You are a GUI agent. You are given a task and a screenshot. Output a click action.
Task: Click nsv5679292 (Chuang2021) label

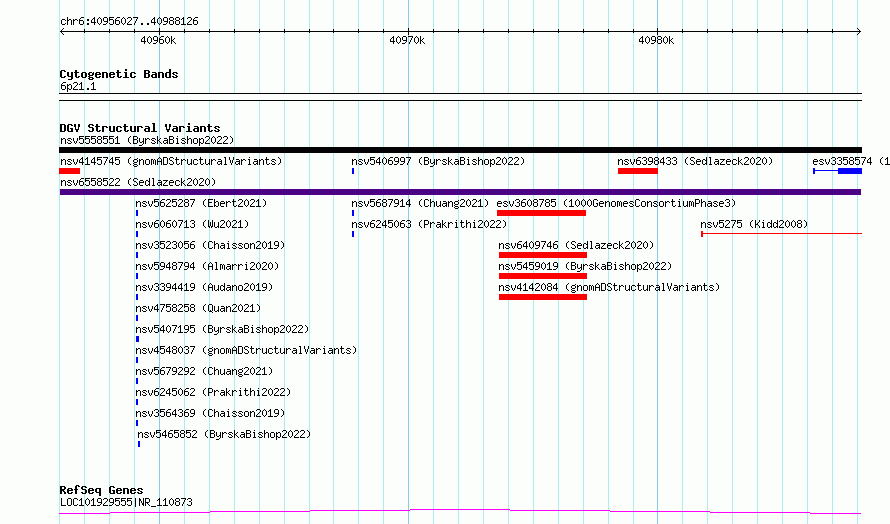click(x=204, y=371)
